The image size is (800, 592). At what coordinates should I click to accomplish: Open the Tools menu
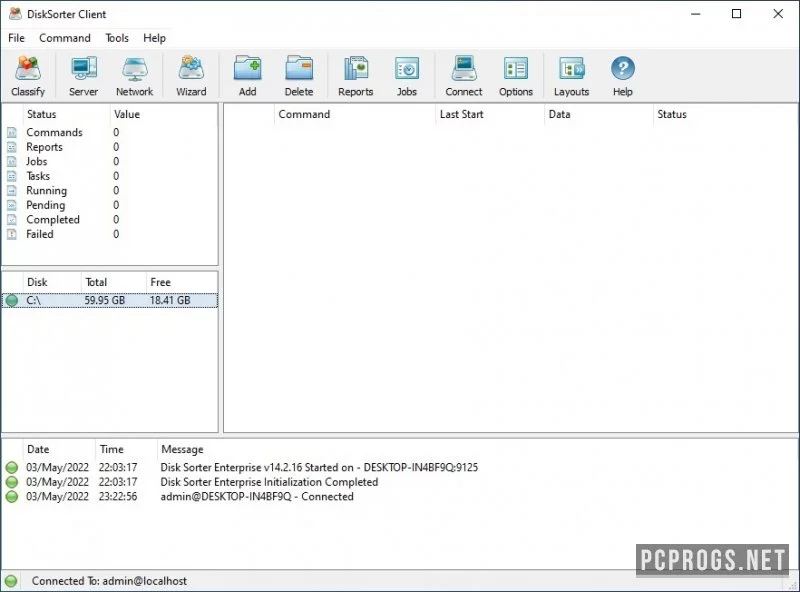tap(117, 38)
